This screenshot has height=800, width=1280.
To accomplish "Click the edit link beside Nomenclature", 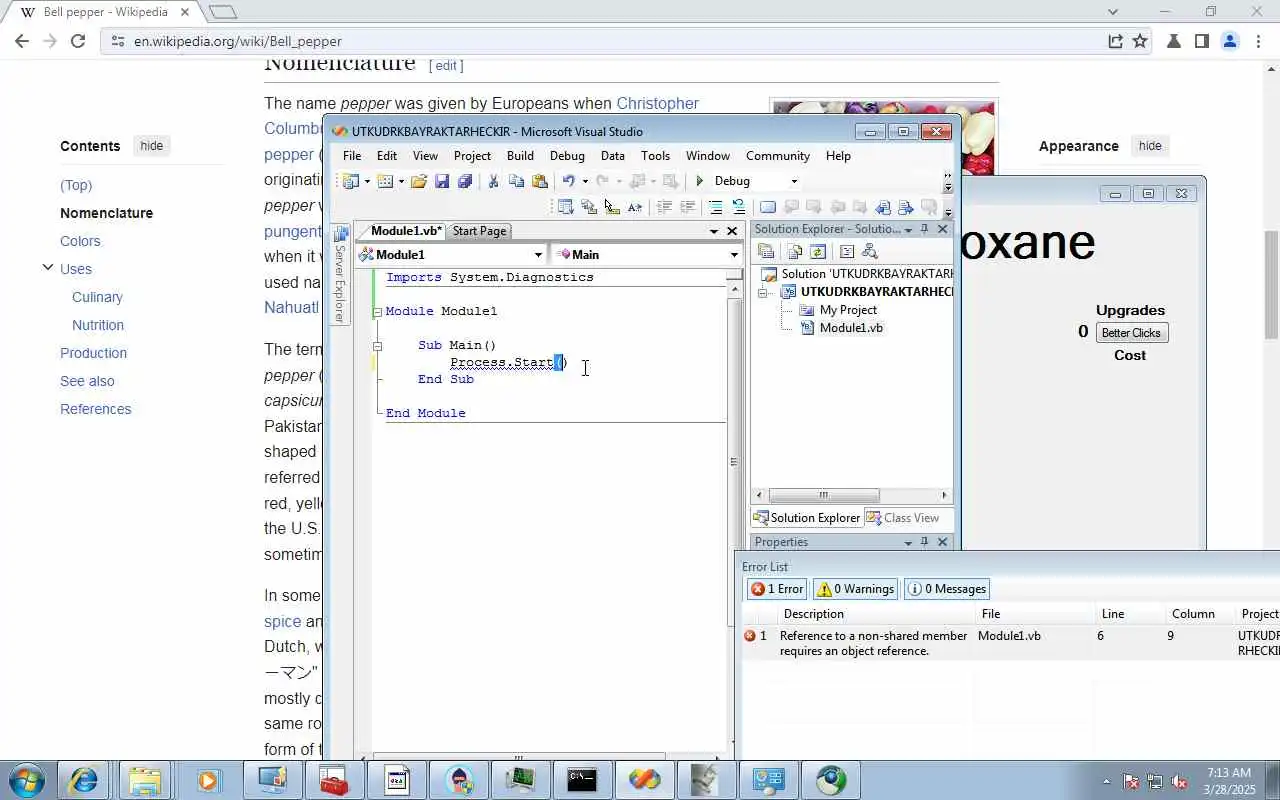I will point(446,65).
